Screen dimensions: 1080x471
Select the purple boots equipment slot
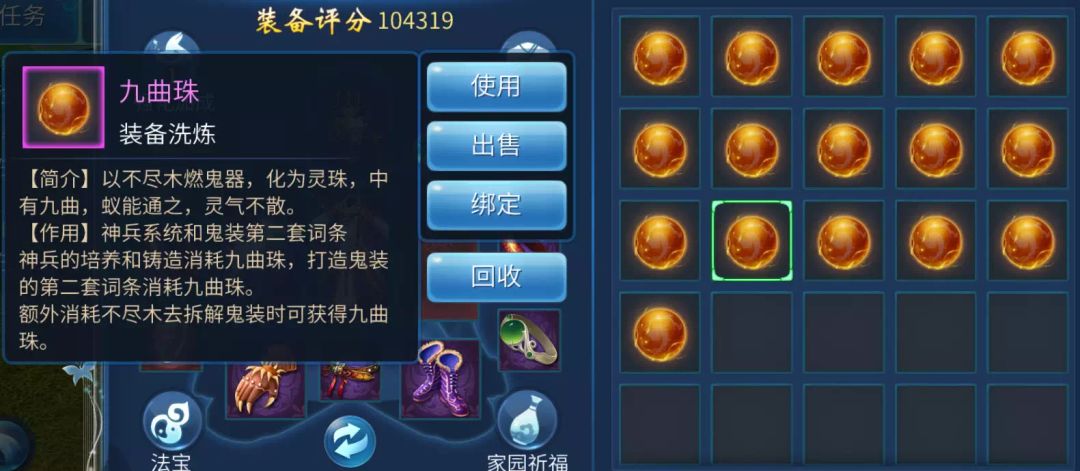coord(440,379)
